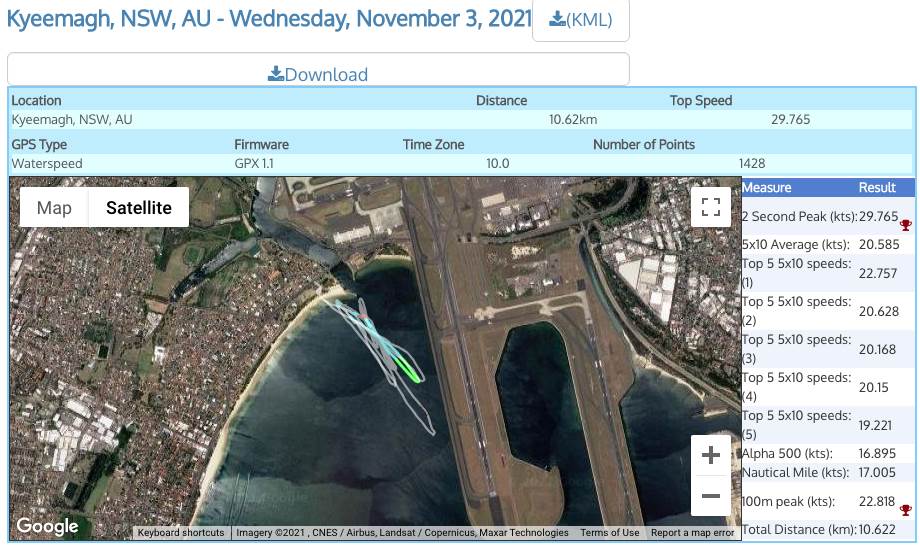Screen dimensions: 920x547
Task: Open map Terms of Use link
Action: [x=609, y=533]
